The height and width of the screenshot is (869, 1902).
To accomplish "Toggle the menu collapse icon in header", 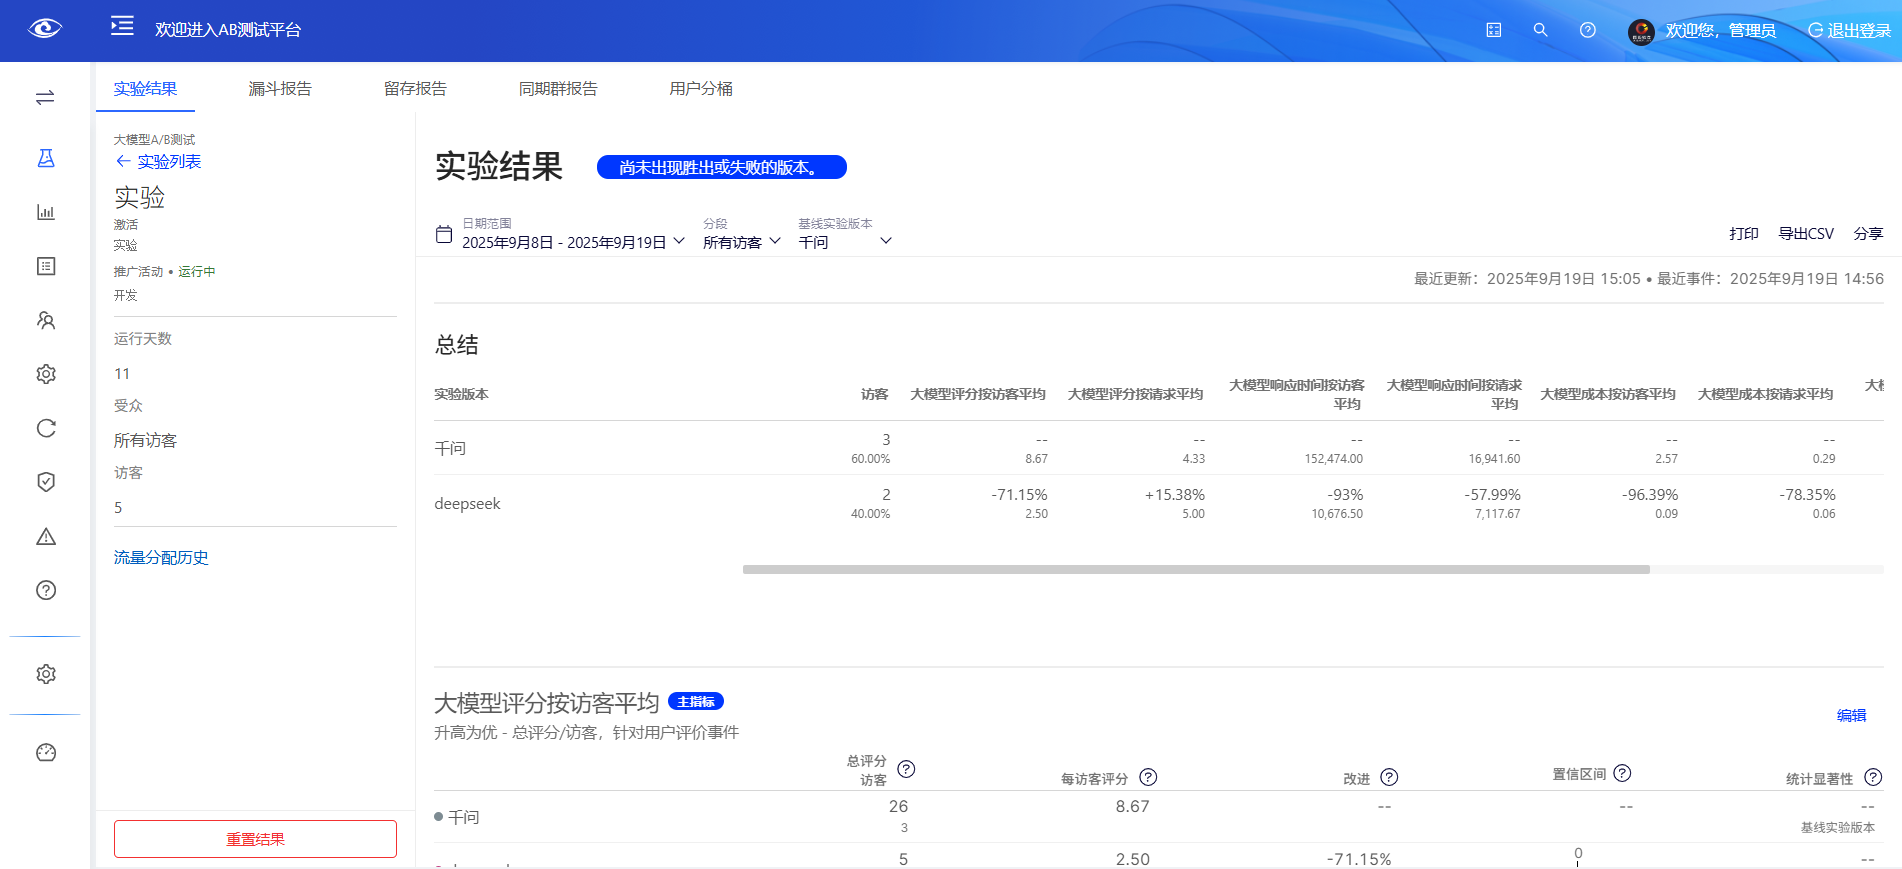I will point(122,27).
